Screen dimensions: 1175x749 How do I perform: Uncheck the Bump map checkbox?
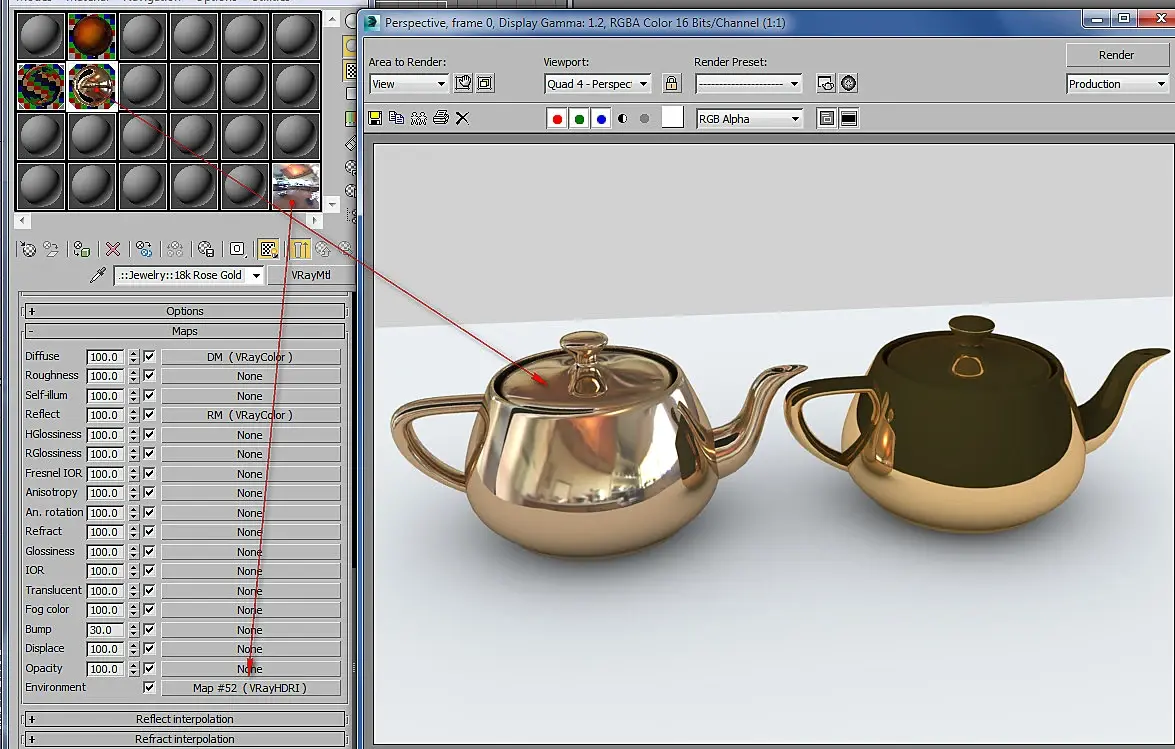coord(149,630)
